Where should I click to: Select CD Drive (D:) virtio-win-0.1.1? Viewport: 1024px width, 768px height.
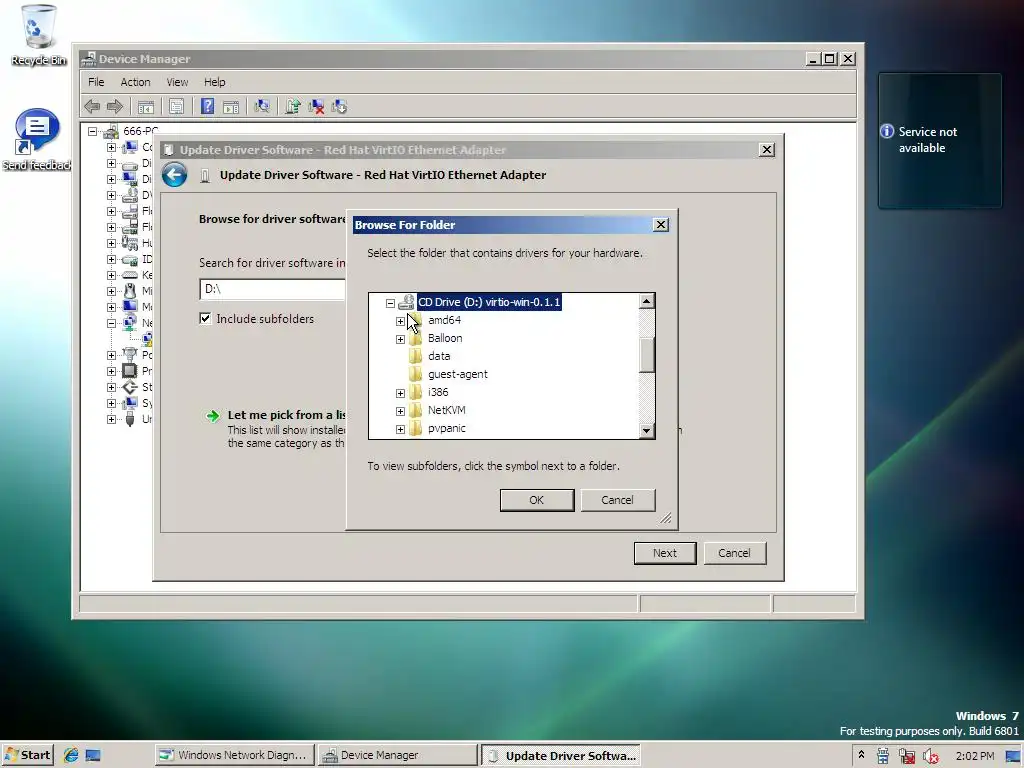[x=489, y=302]
